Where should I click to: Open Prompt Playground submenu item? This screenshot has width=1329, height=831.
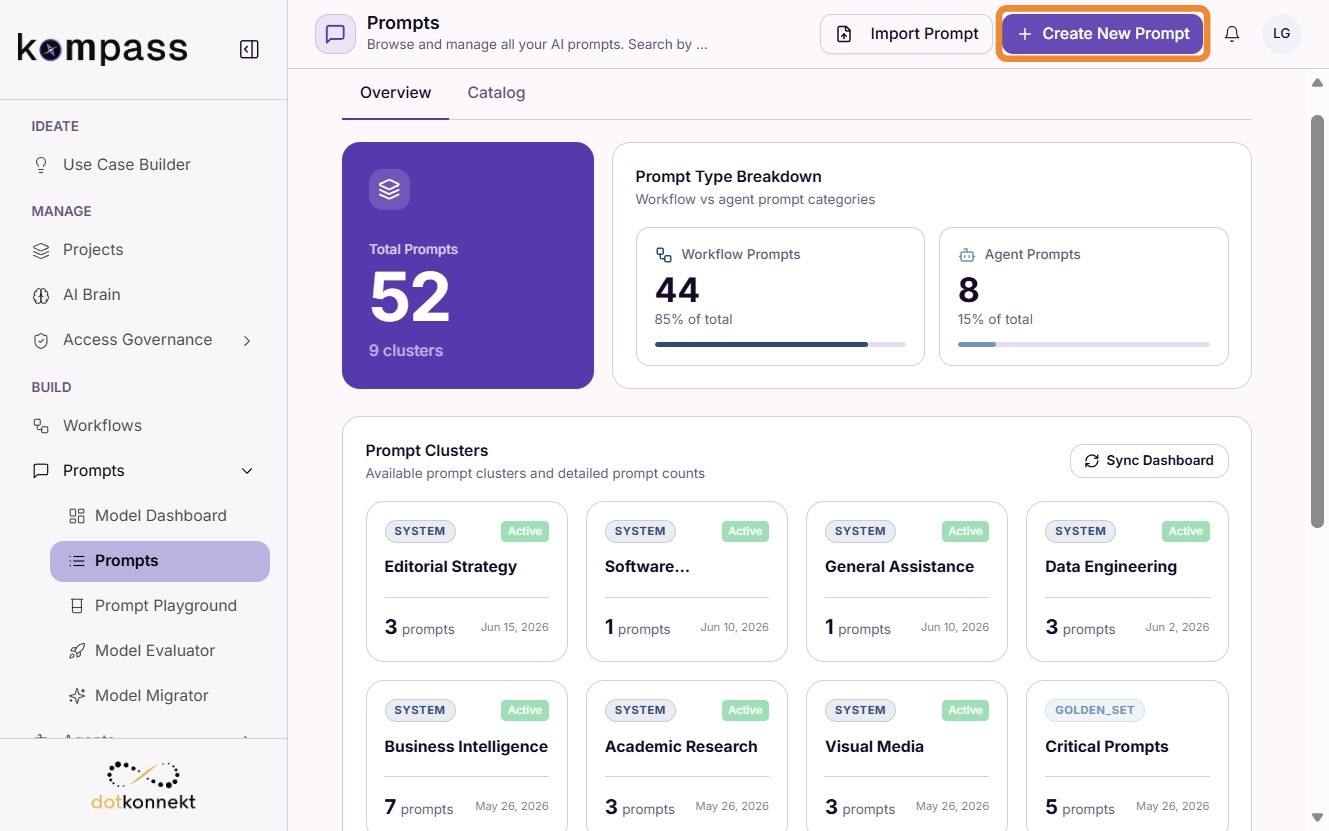[160, 606]
